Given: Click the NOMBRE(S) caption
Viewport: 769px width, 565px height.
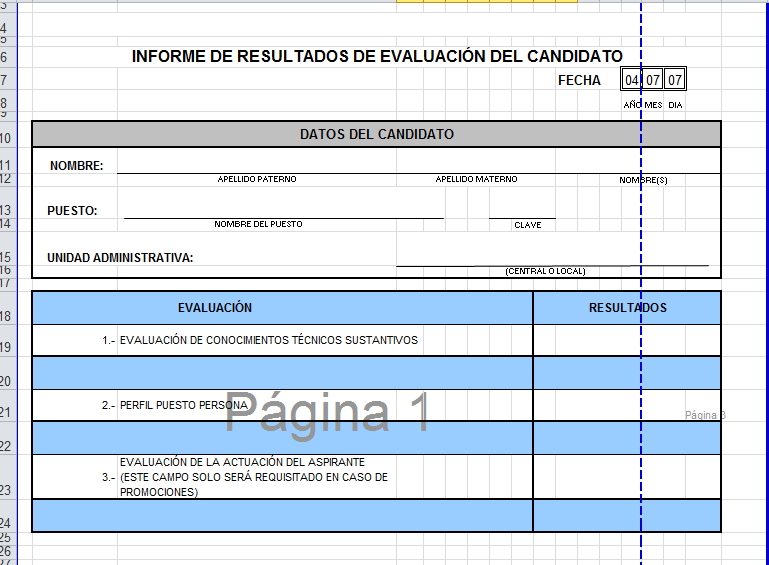Looking at the screenshot, I should tap(643, 180).
